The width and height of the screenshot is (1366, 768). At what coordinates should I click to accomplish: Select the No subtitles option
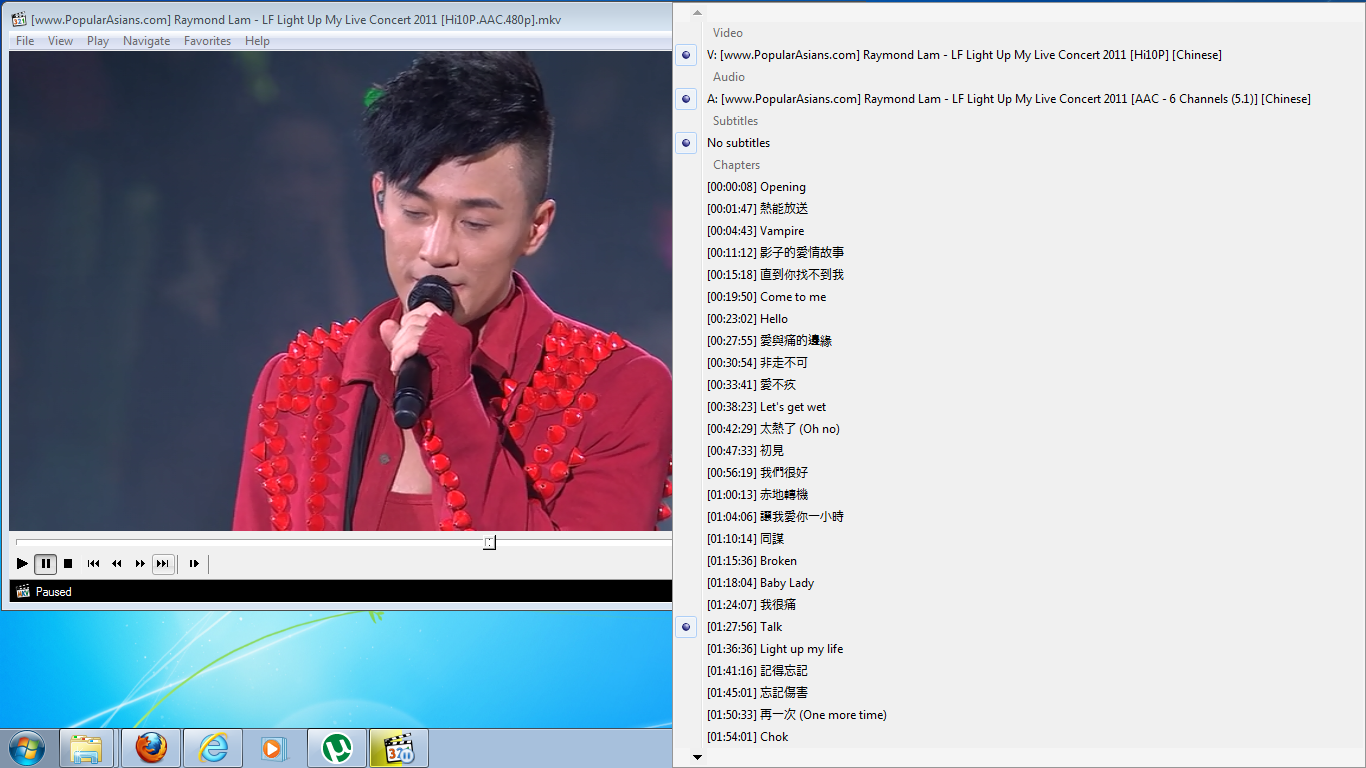pyautogui.click(x=1019, y=143)
